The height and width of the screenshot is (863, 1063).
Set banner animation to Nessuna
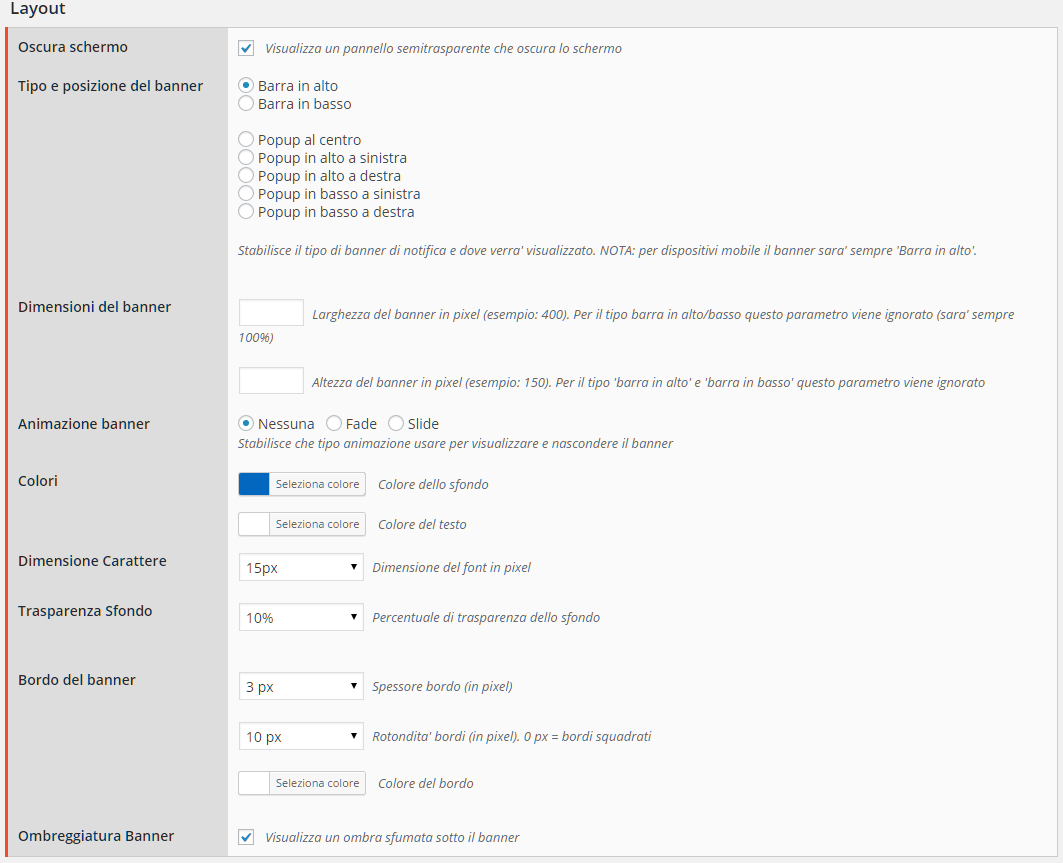246,424
